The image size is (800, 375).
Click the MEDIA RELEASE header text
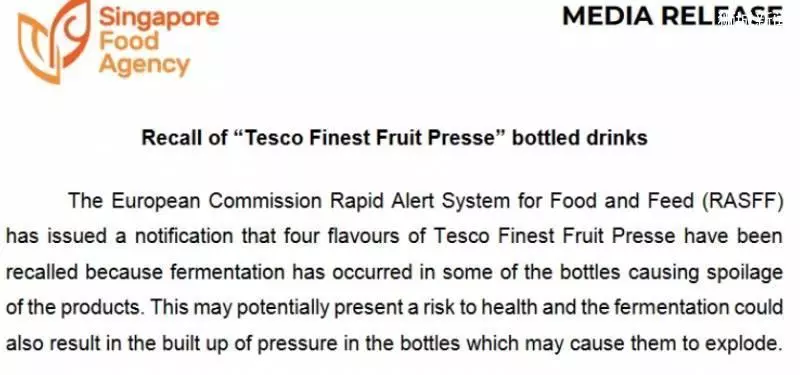point(672,15)
